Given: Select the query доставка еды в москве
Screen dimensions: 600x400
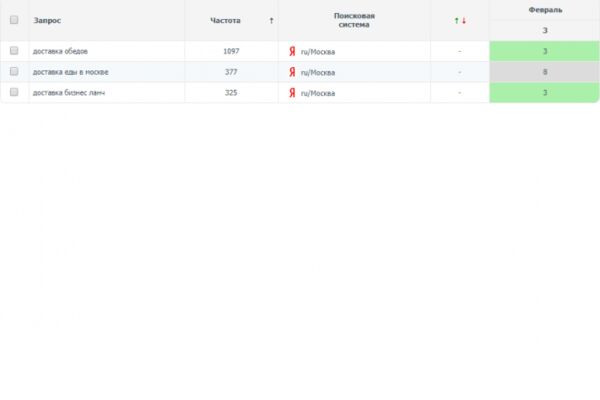Looking at the screenshot, I should pyautogui.click(x=70, y=72).
